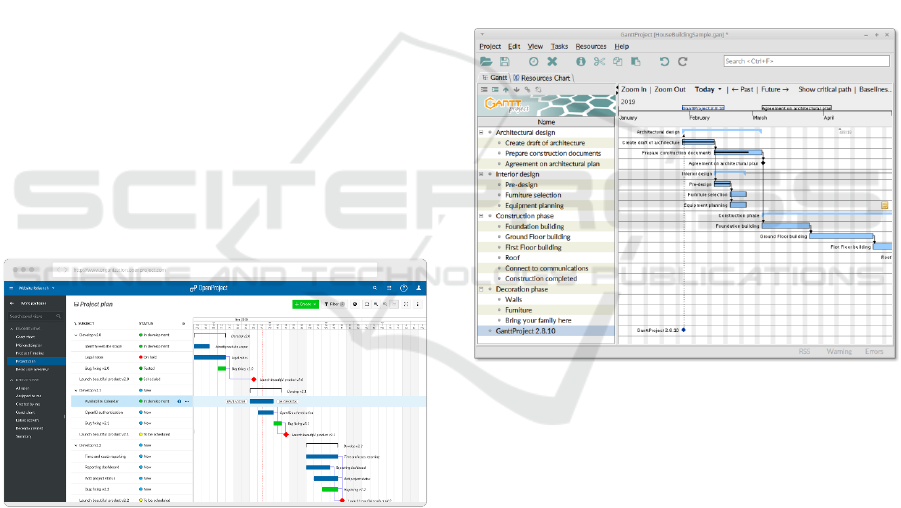Select Create draft of architecture bar
This screenshot has width=901, height=508.
point(699,142)
